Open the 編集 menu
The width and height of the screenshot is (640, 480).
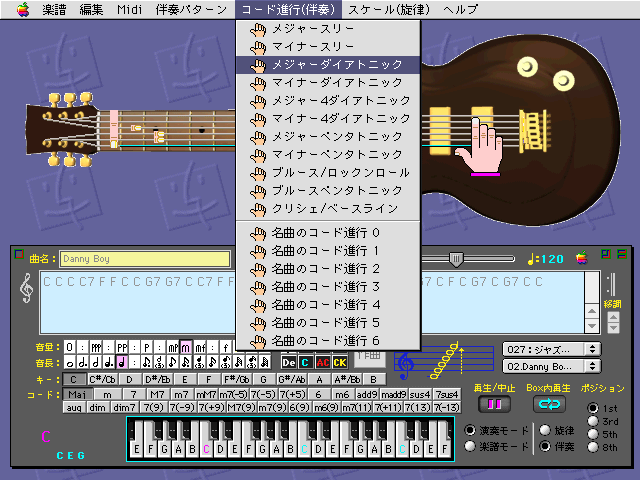91,9
